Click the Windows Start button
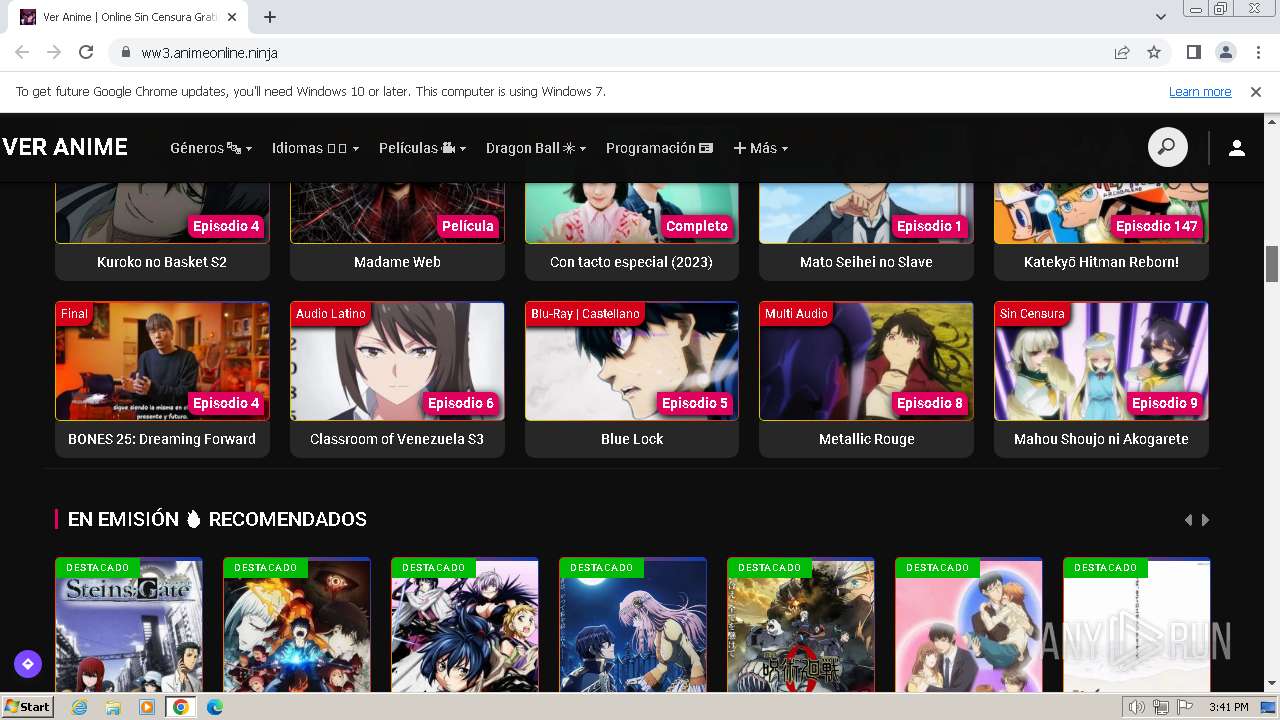 [x=27, y=707]
